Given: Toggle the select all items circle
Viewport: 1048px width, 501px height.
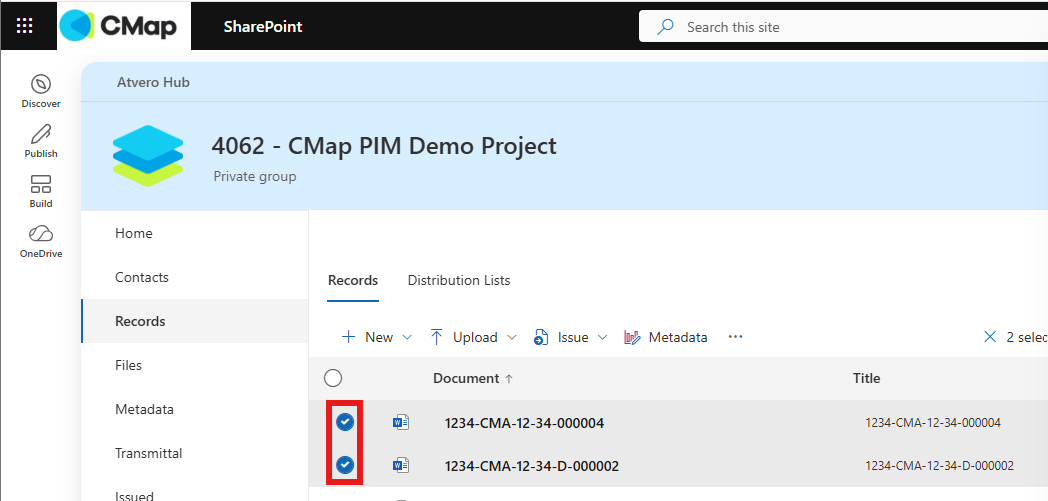Looking at the screenshot, I should 333,379.
